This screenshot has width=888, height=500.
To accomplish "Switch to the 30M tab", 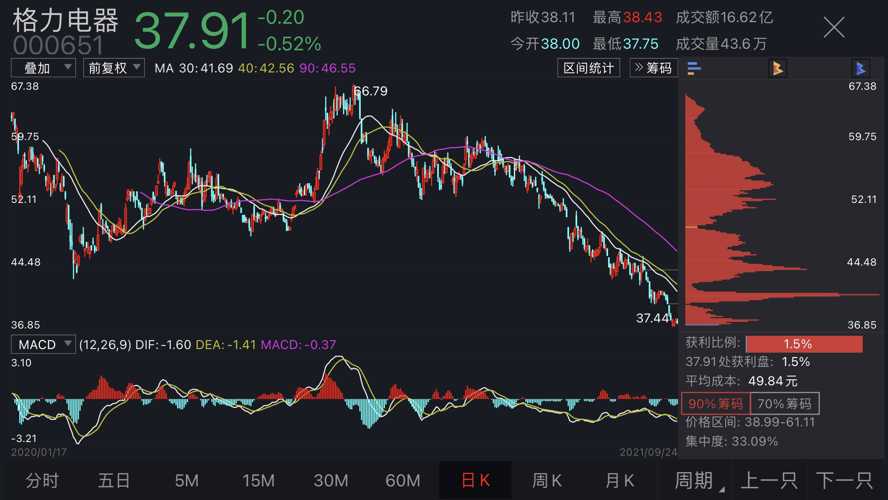I will (x=331, y=481).
